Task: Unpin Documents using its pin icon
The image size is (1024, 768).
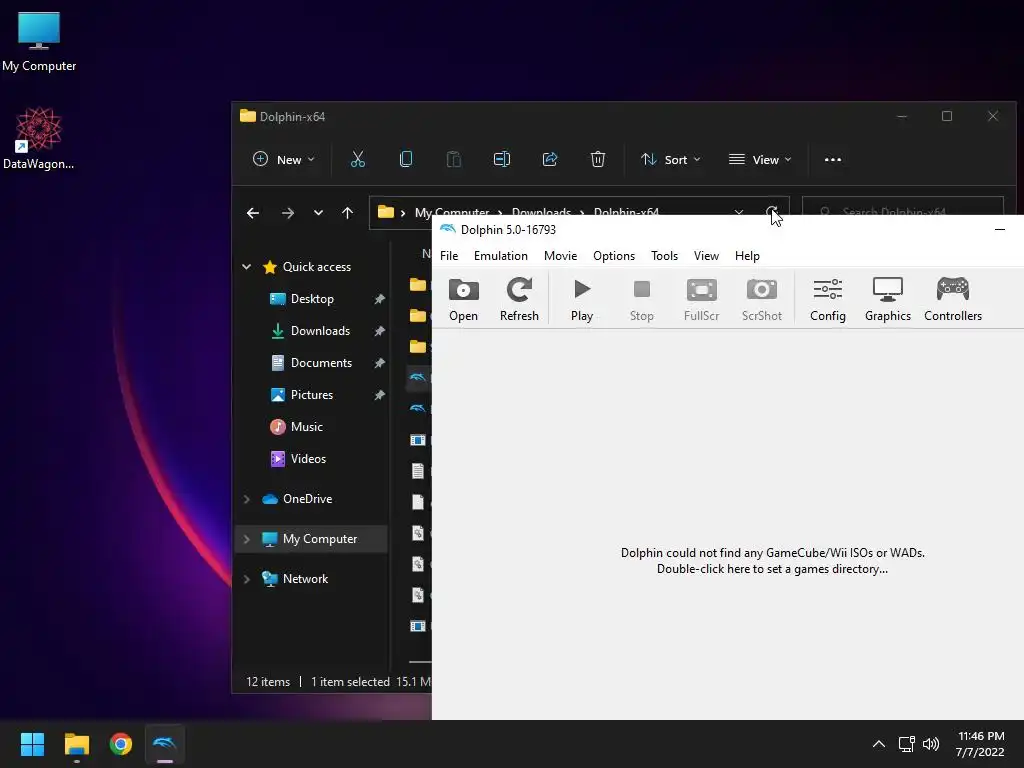Action: click(x=379, y=363)
